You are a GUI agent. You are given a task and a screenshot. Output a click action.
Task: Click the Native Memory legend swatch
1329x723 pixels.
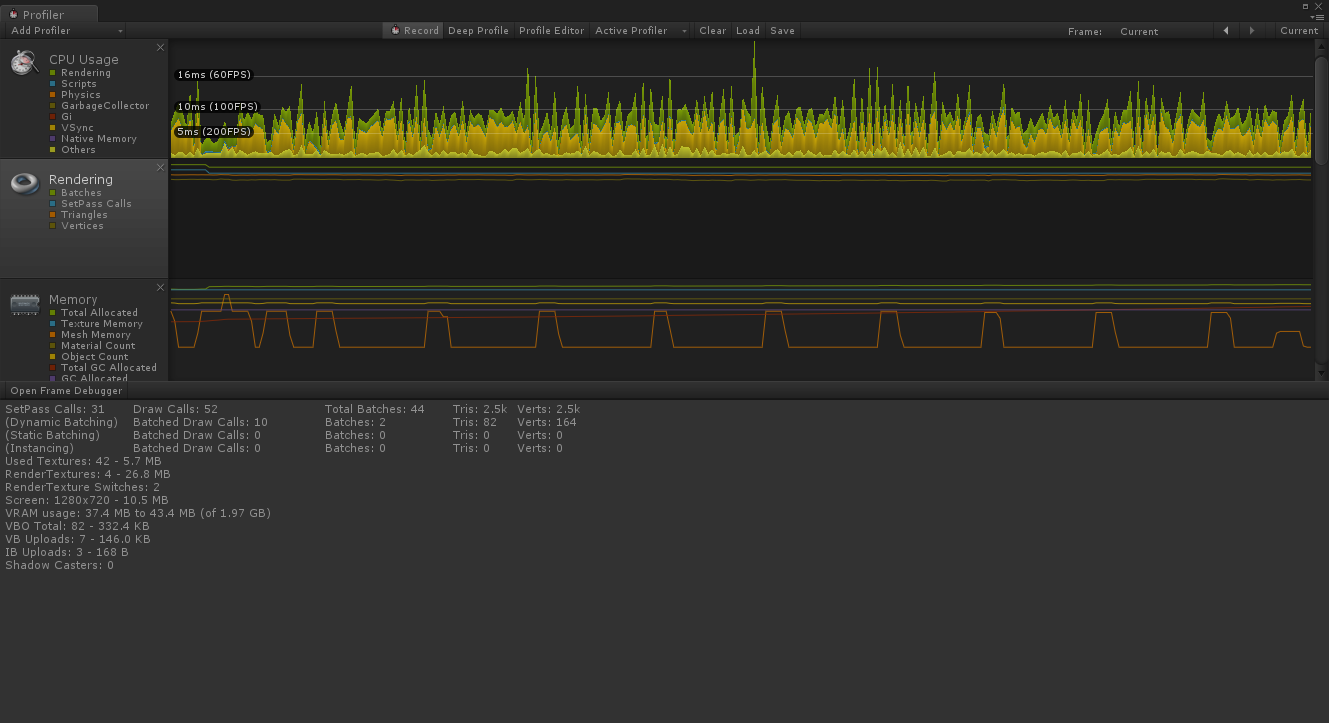(52, 139)
